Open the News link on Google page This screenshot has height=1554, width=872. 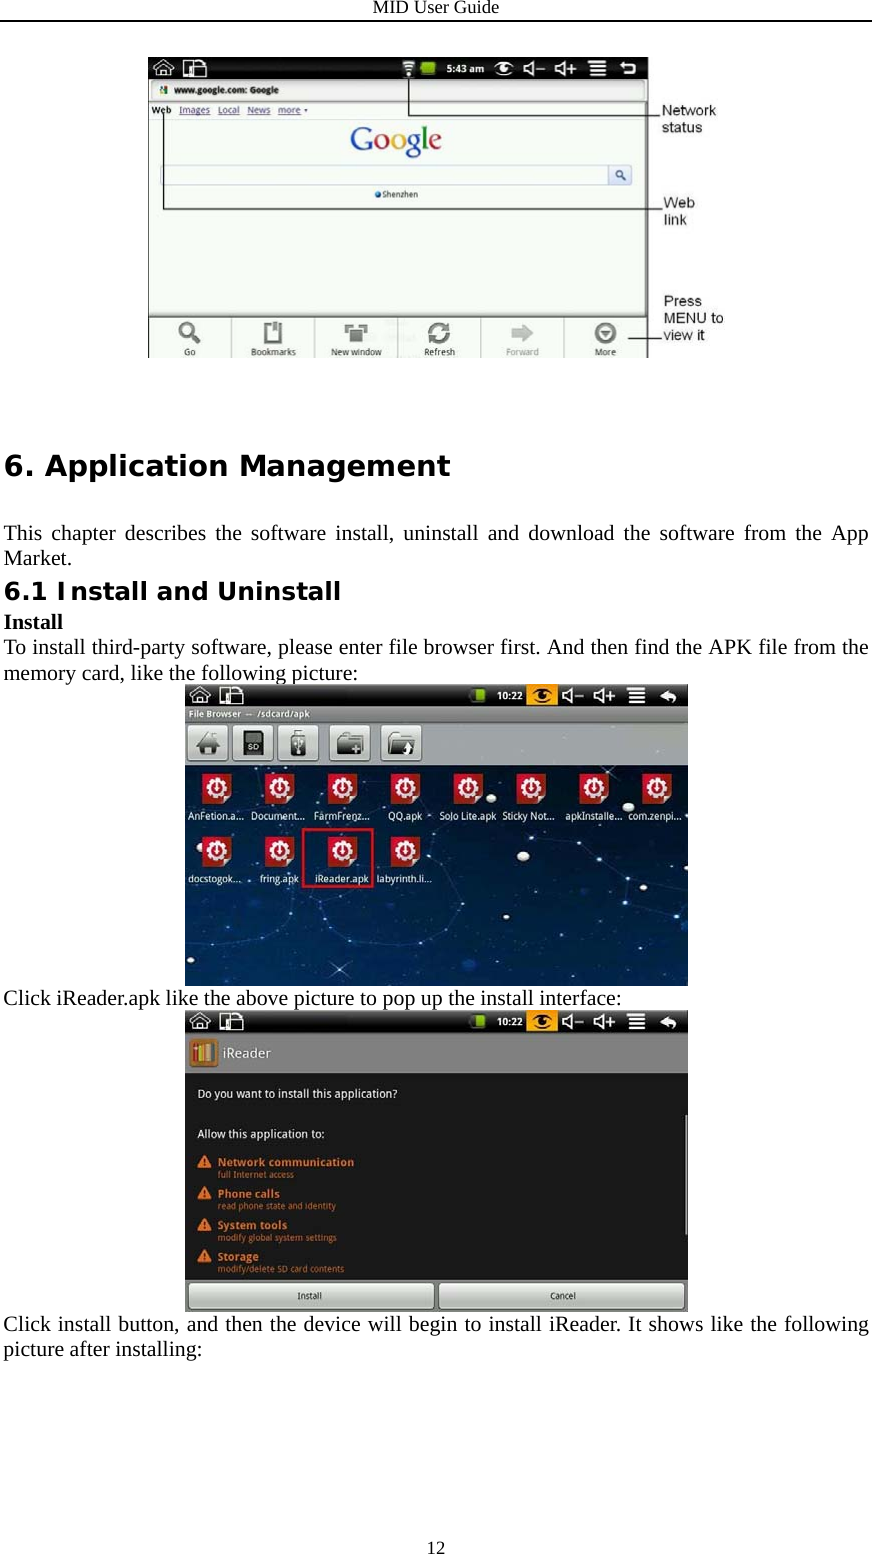(259, 110)
